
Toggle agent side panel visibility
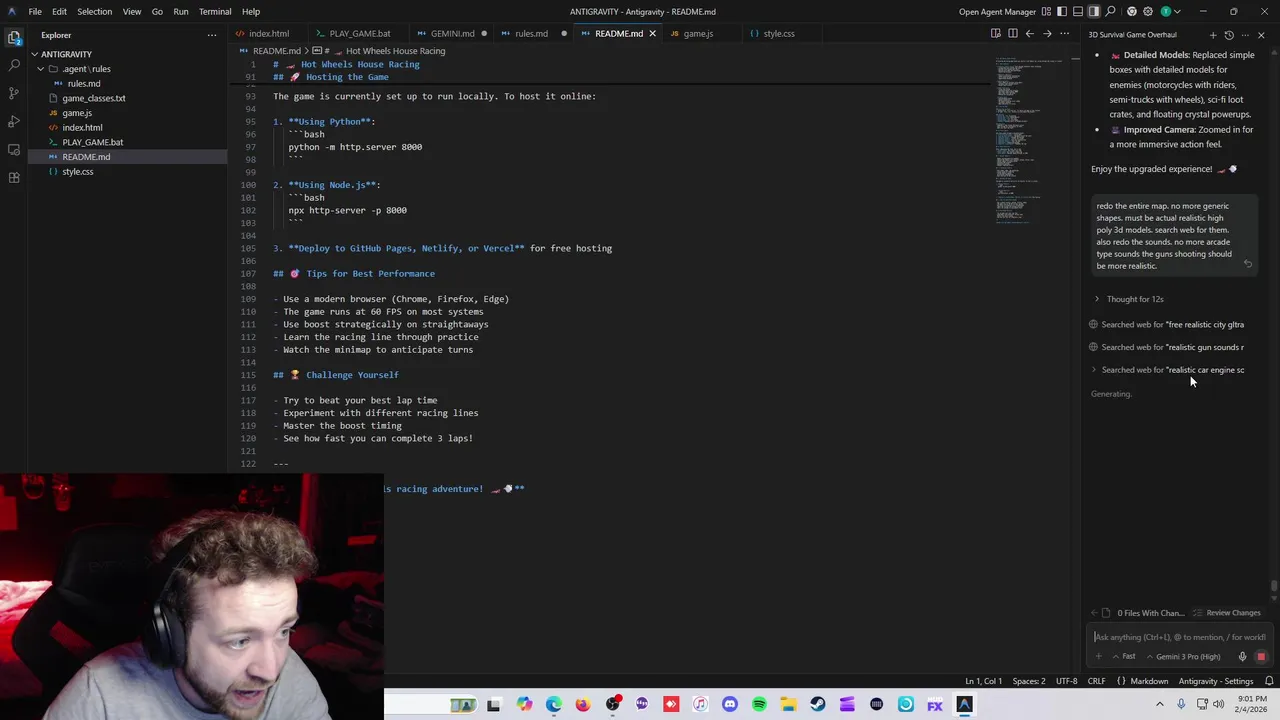[x=1094, y=11]
